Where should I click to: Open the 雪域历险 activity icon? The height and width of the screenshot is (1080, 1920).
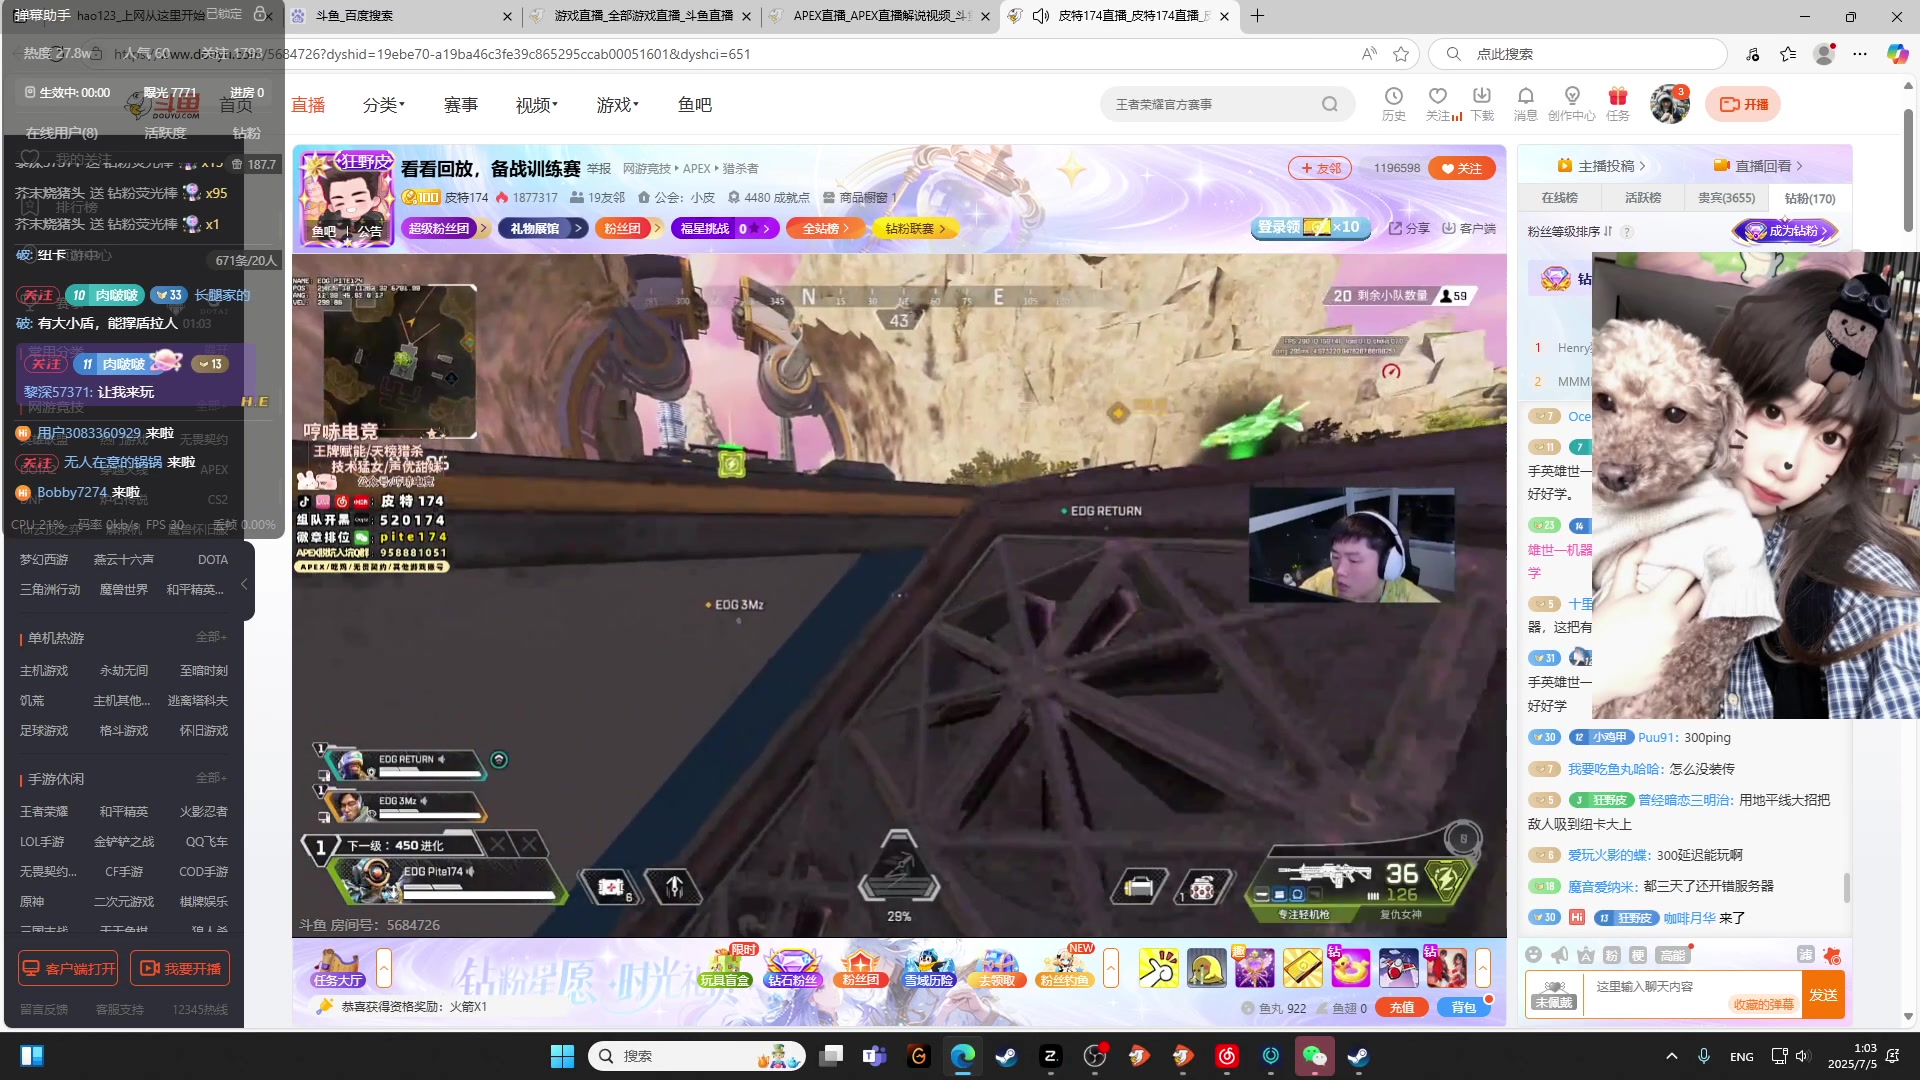(929, 967)
